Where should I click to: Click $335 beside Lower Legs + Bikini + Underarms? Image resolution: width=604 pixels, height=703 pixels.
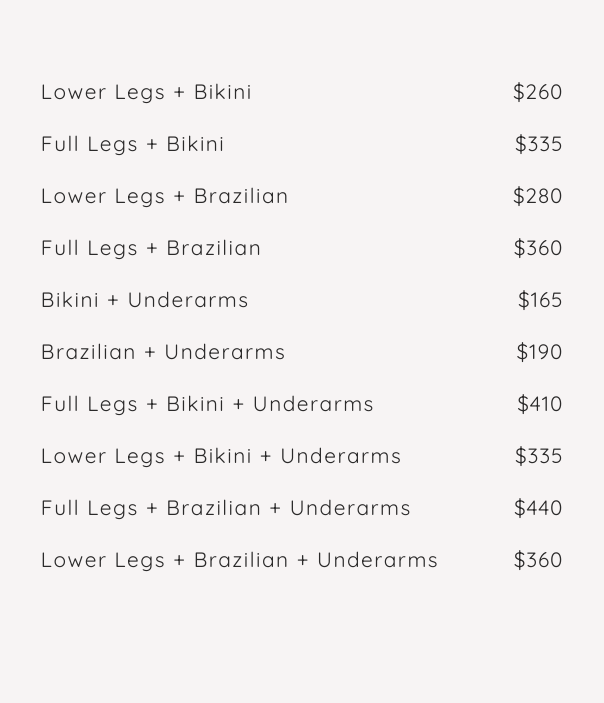(x=538, y=456)
